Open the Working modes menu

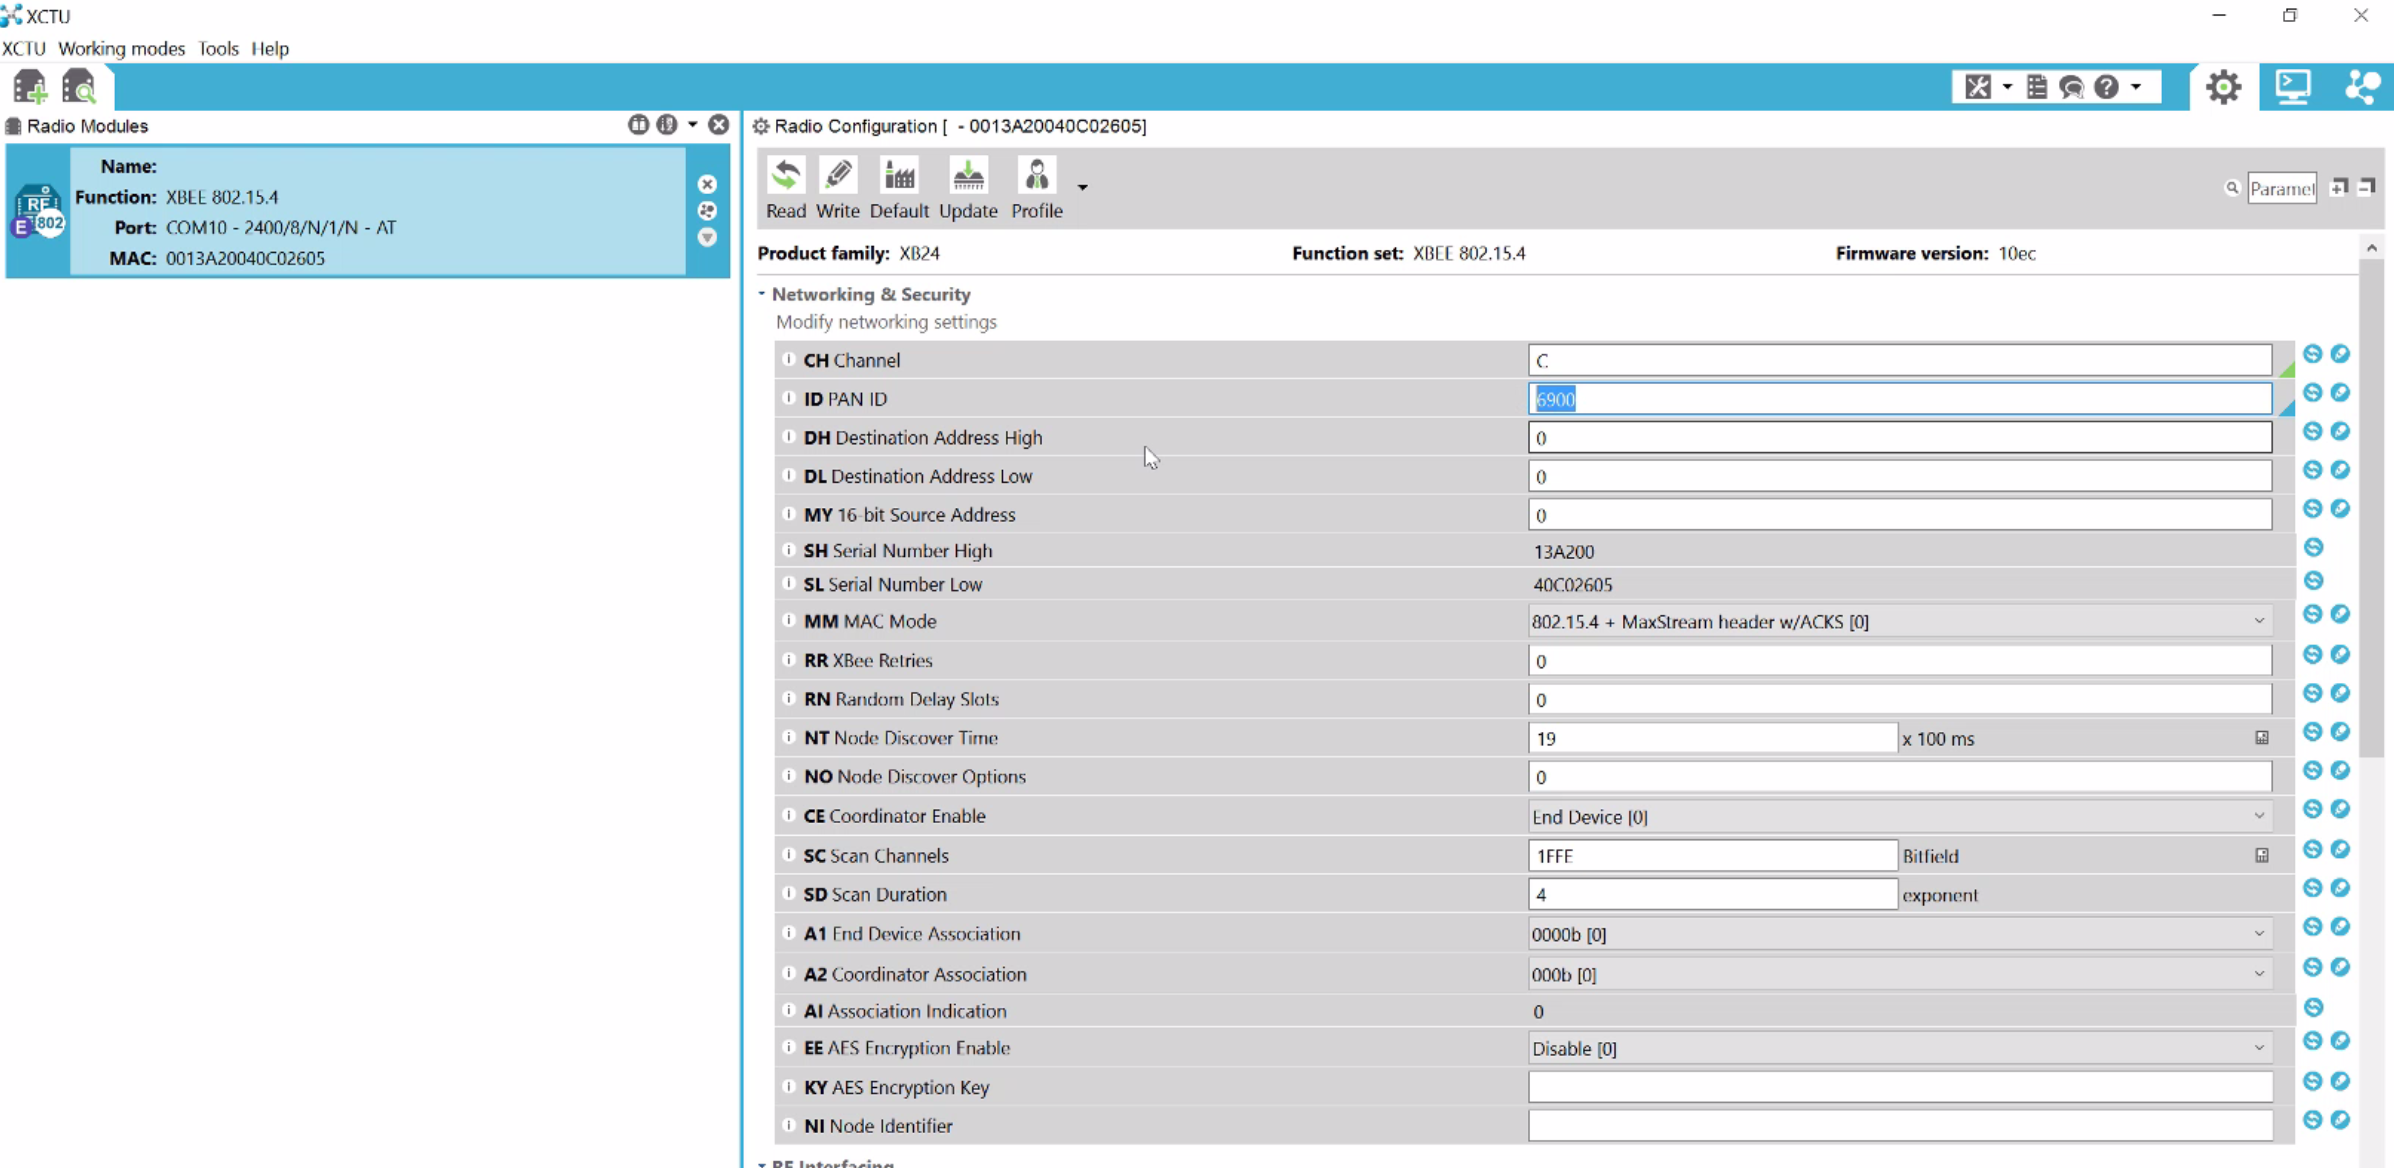point(121,48)
